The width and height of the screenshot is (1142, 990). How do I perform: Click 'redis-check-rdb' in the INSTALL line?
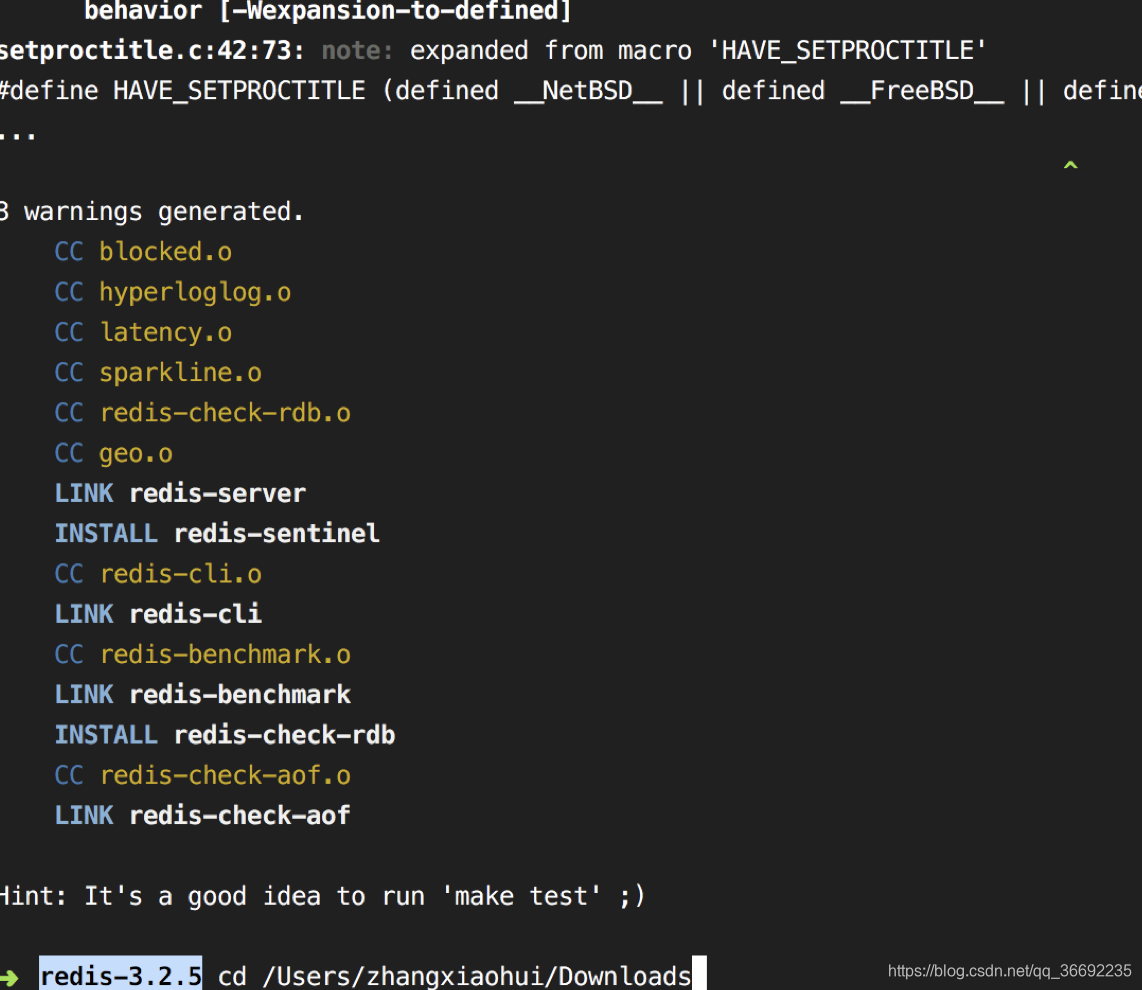tap(284, 735)
